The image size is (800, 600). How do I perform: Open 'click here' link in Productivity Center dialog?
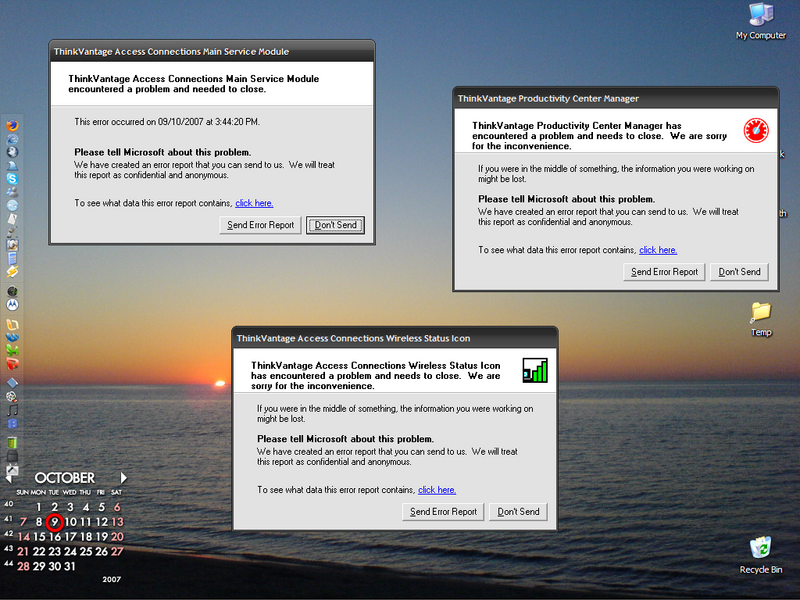click(x=658, y=250)
